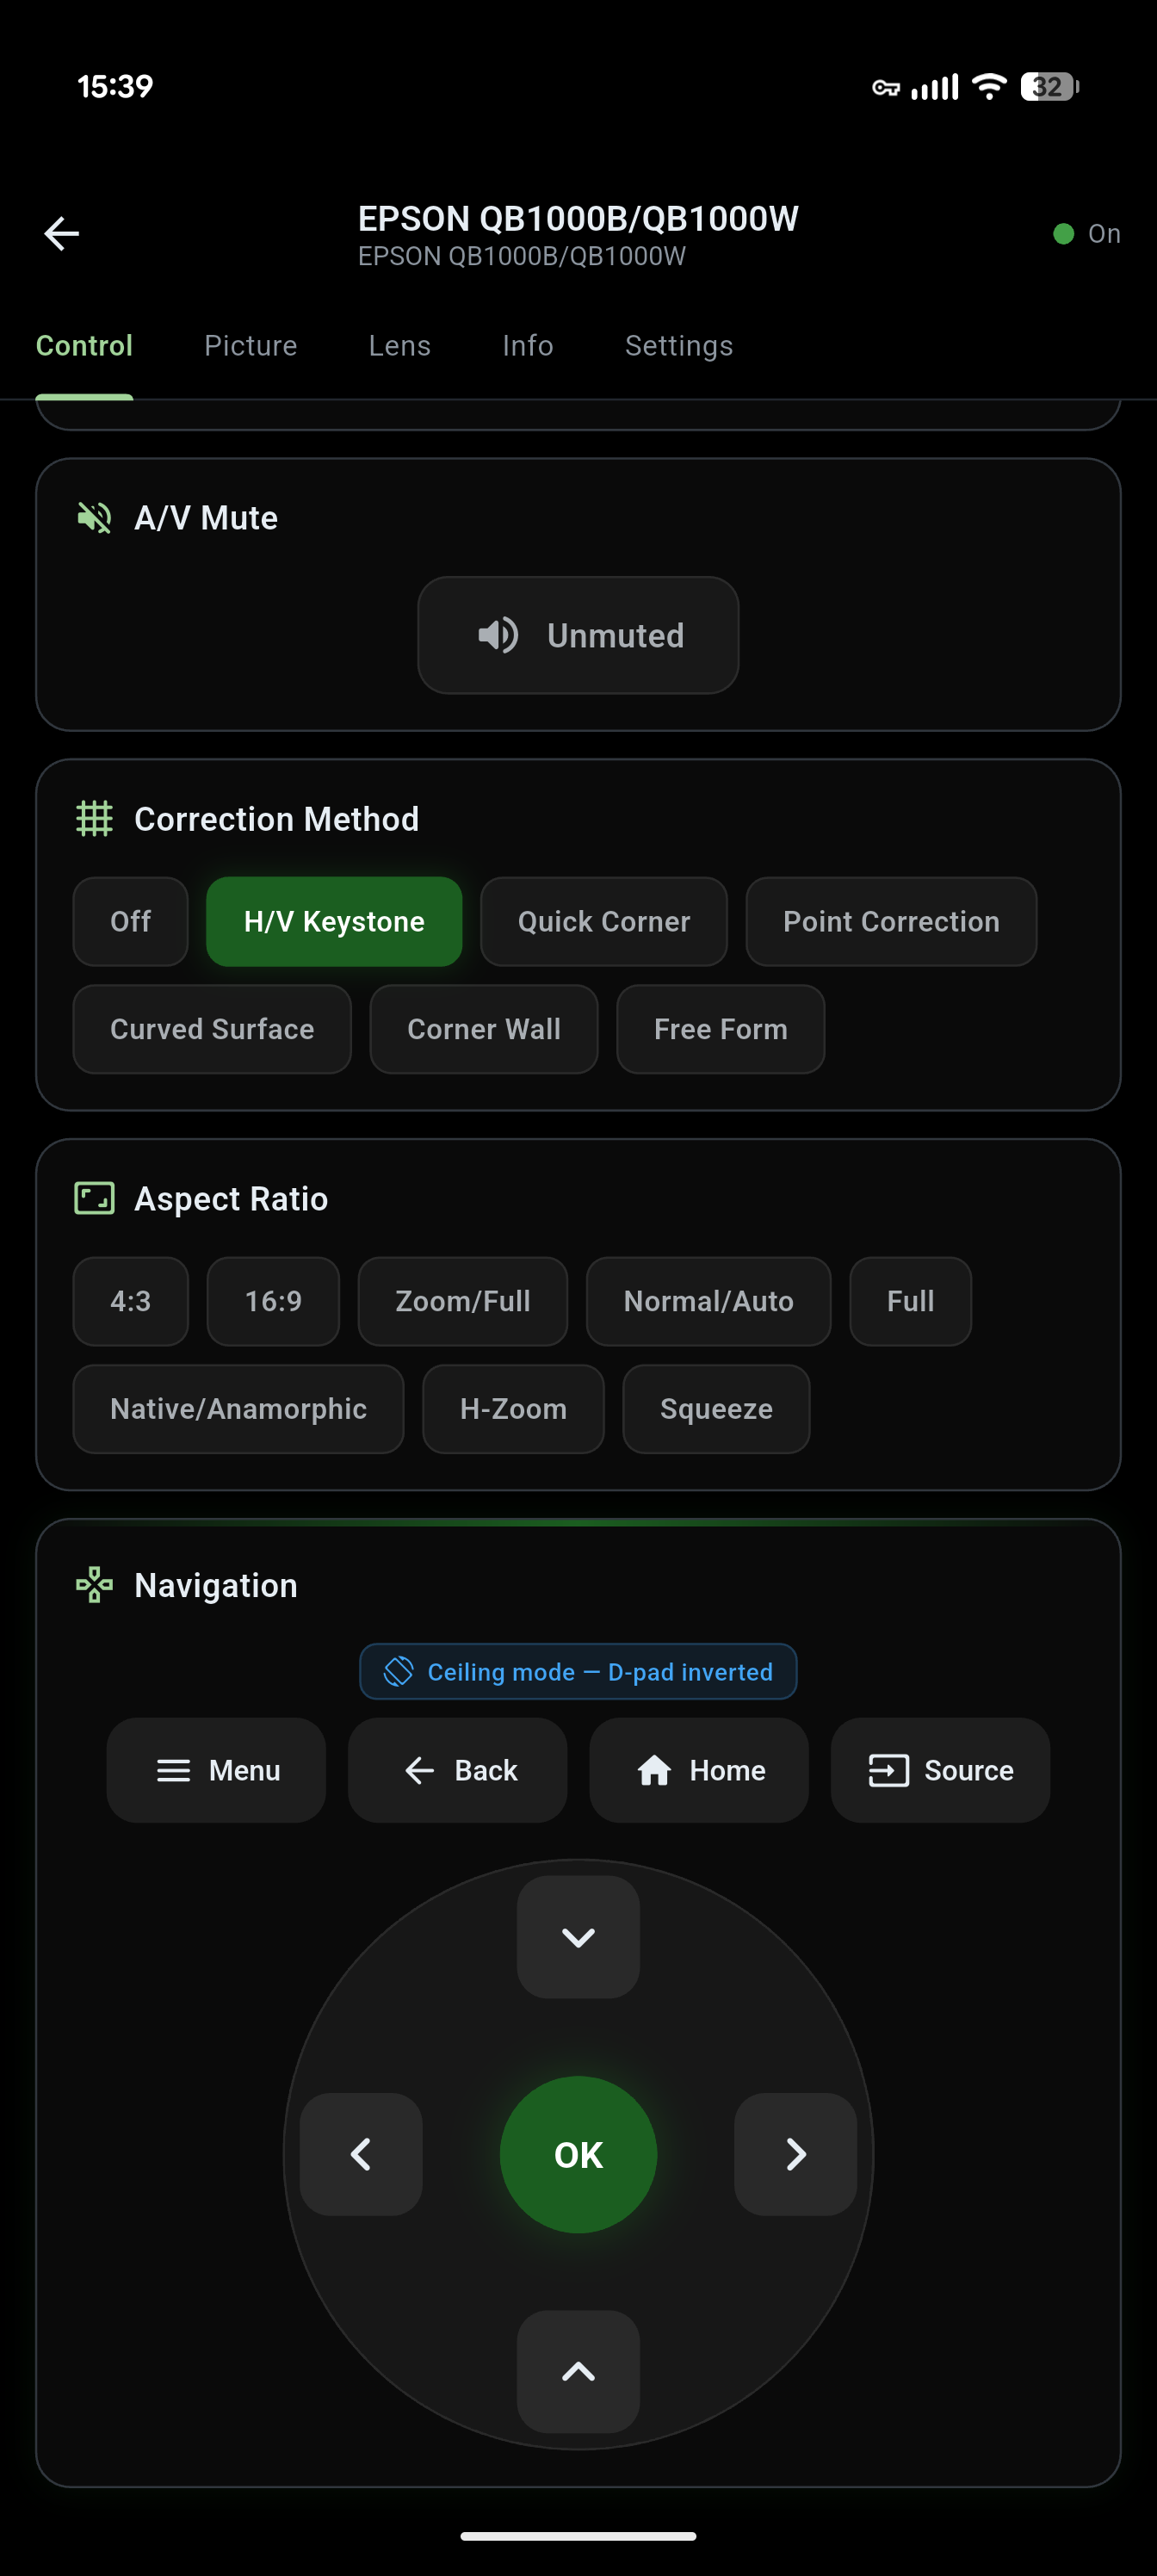Select Quick Corner correction

[603, 921]
